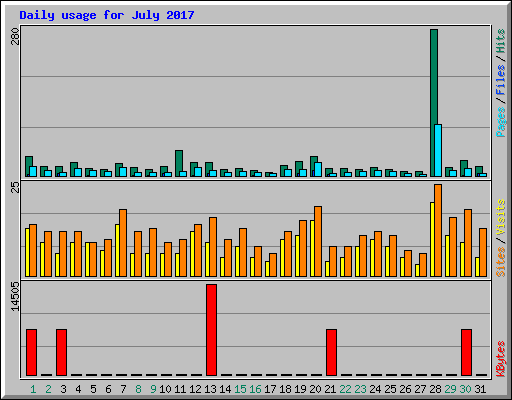Click the 'Sites' legend label
Screen dimensions: 512x400
pos(501,262)
